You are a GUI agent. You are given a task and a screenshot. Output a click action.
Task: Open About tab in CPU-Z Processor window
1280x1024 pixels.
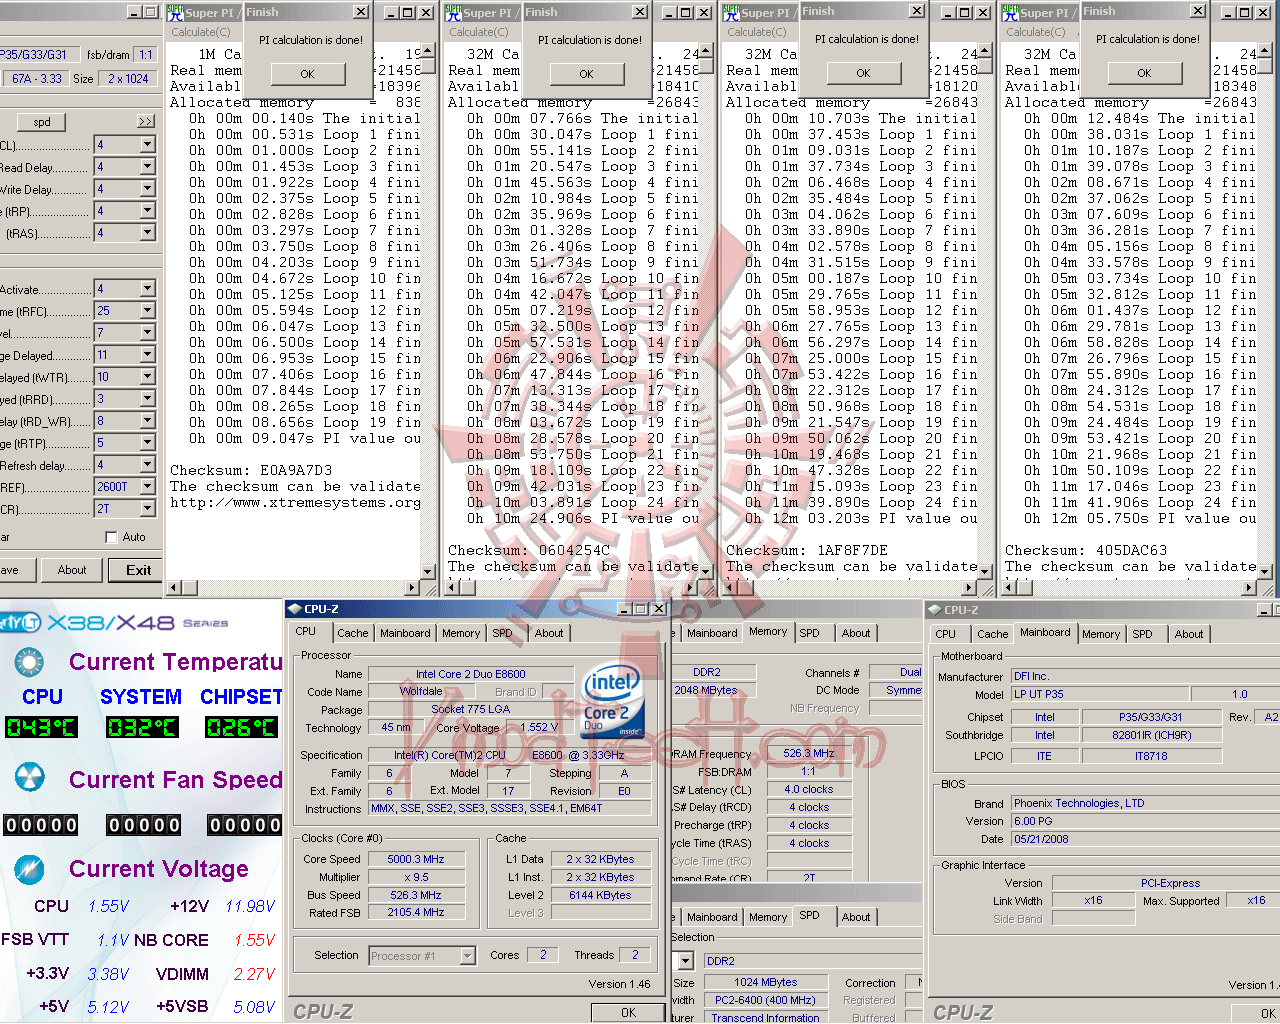[x=549, y=633]
